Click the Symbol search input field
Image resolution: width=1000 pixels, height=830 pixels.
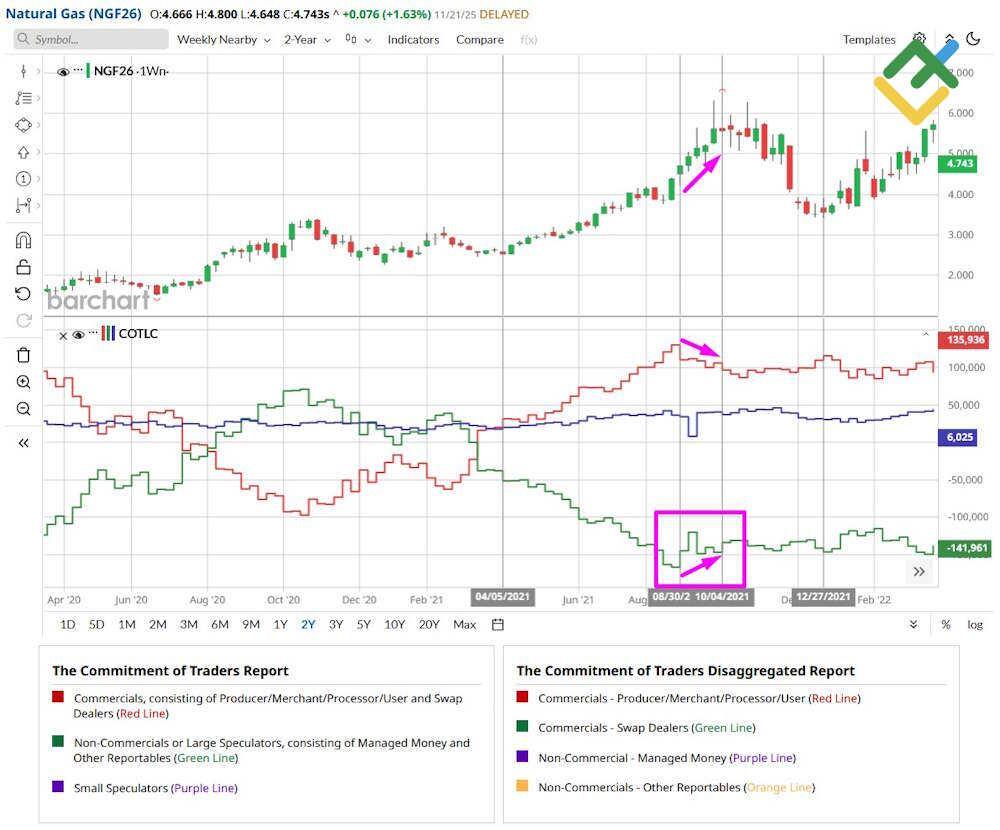pos(90,39)
